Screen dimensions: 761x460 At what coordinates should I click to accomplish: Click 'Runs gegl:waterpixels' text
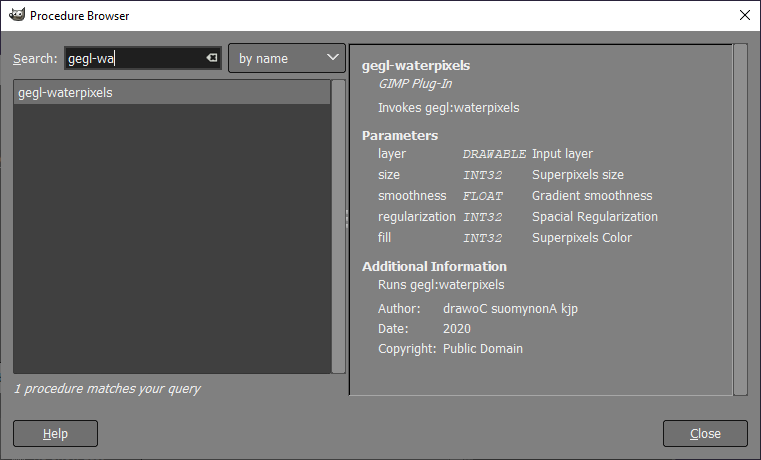click(441, 285)
